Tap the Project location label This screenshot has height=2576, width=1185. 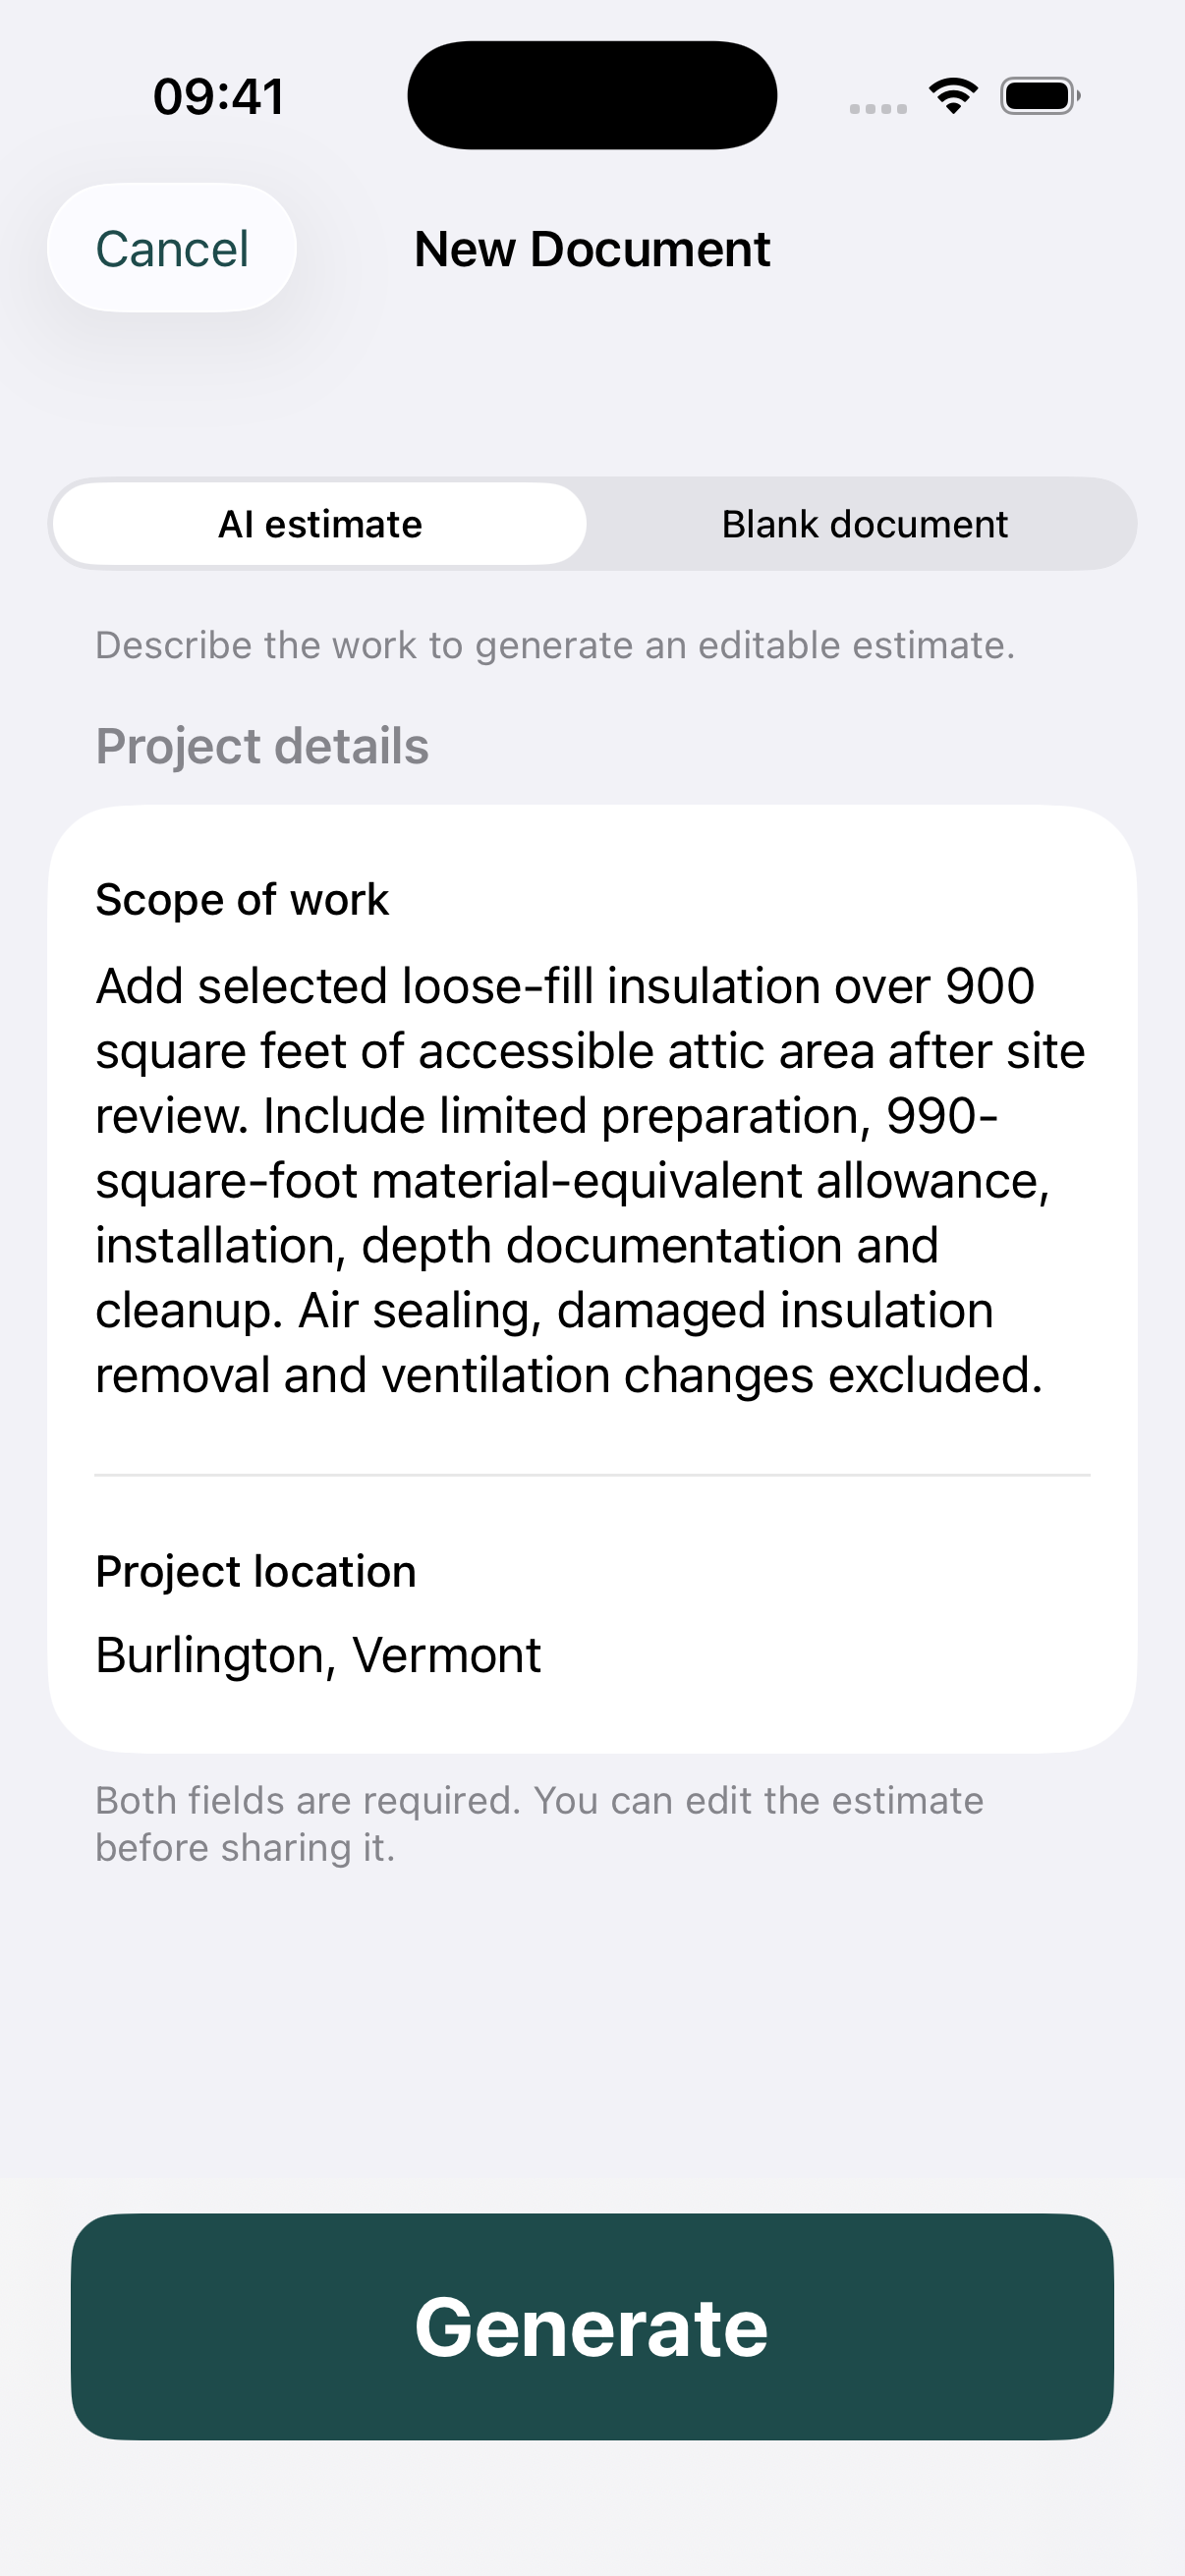[256, 1572]
